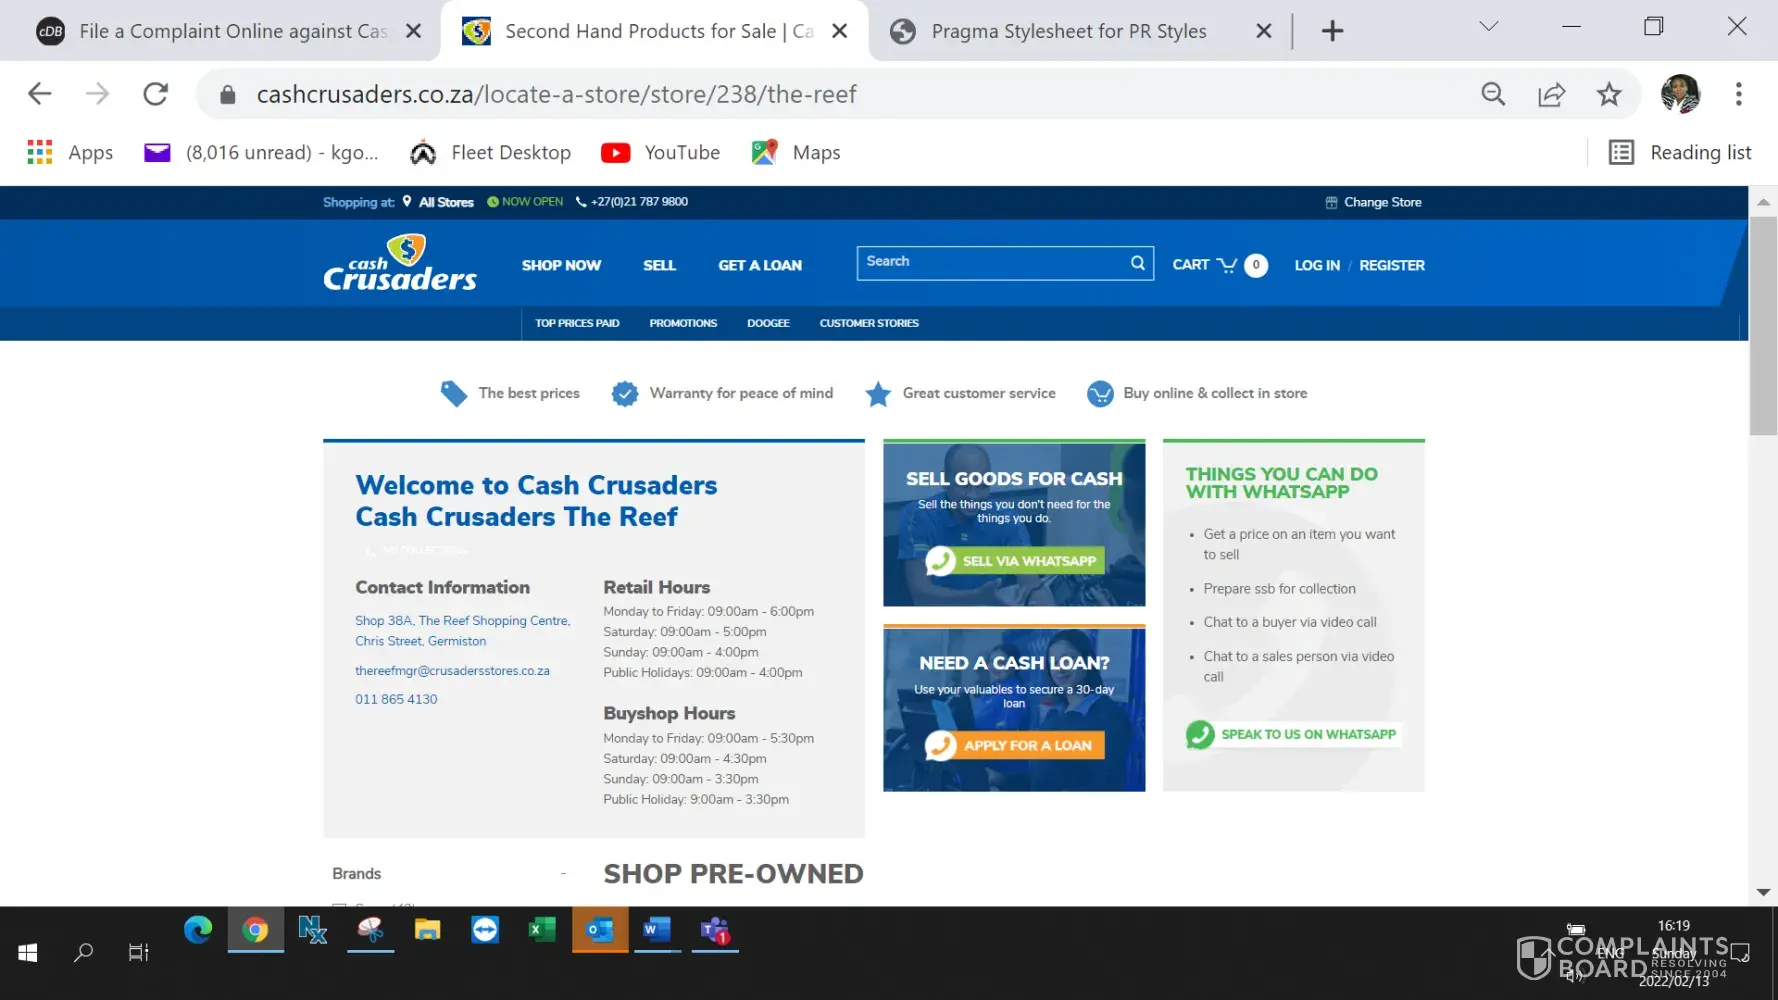This screenshot has width=1778, height=1000.
Task: Click the Retail Hours heading
Action: [657, 587]
